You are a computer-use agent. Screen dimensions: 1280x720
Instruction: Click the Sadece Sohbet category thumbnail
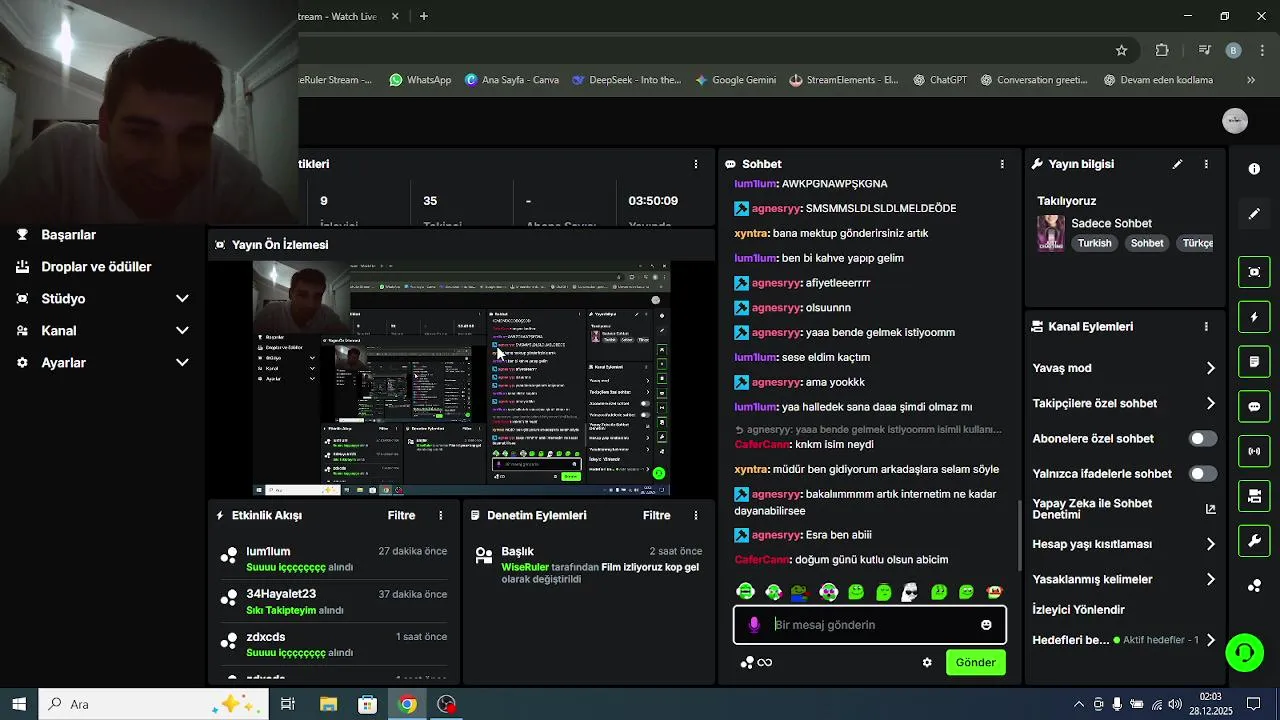click(1050, 233)
